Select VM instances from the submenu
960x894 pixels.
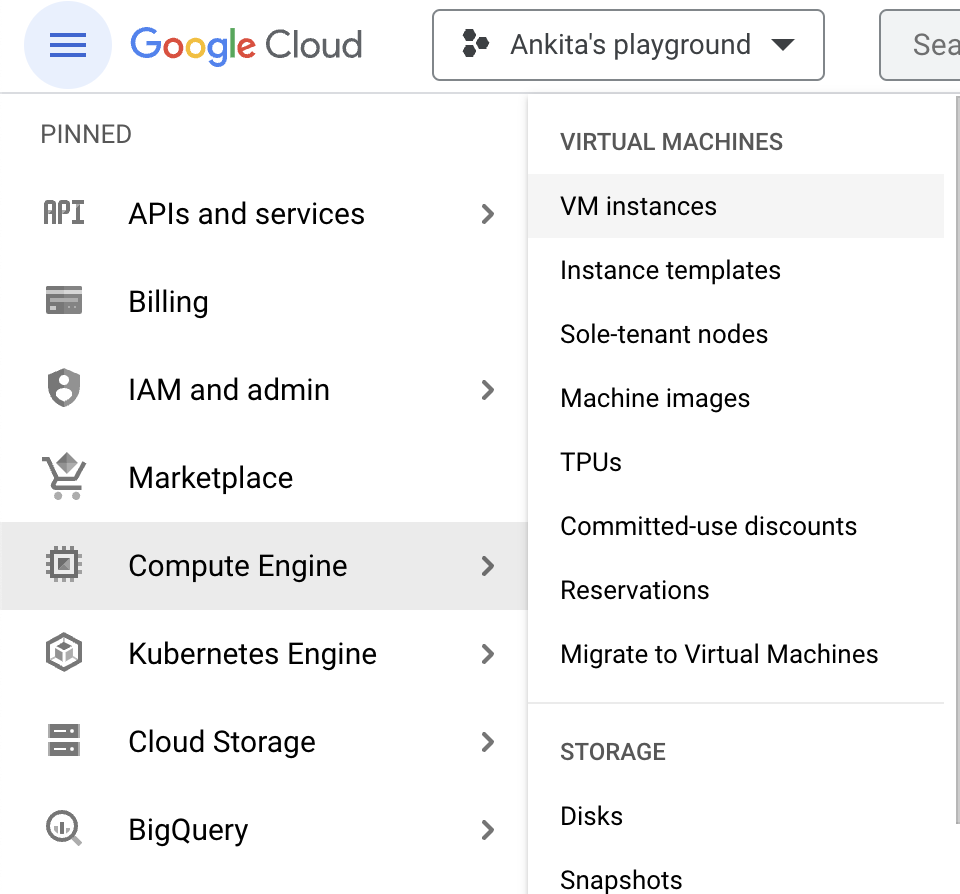tap(638, 206)
